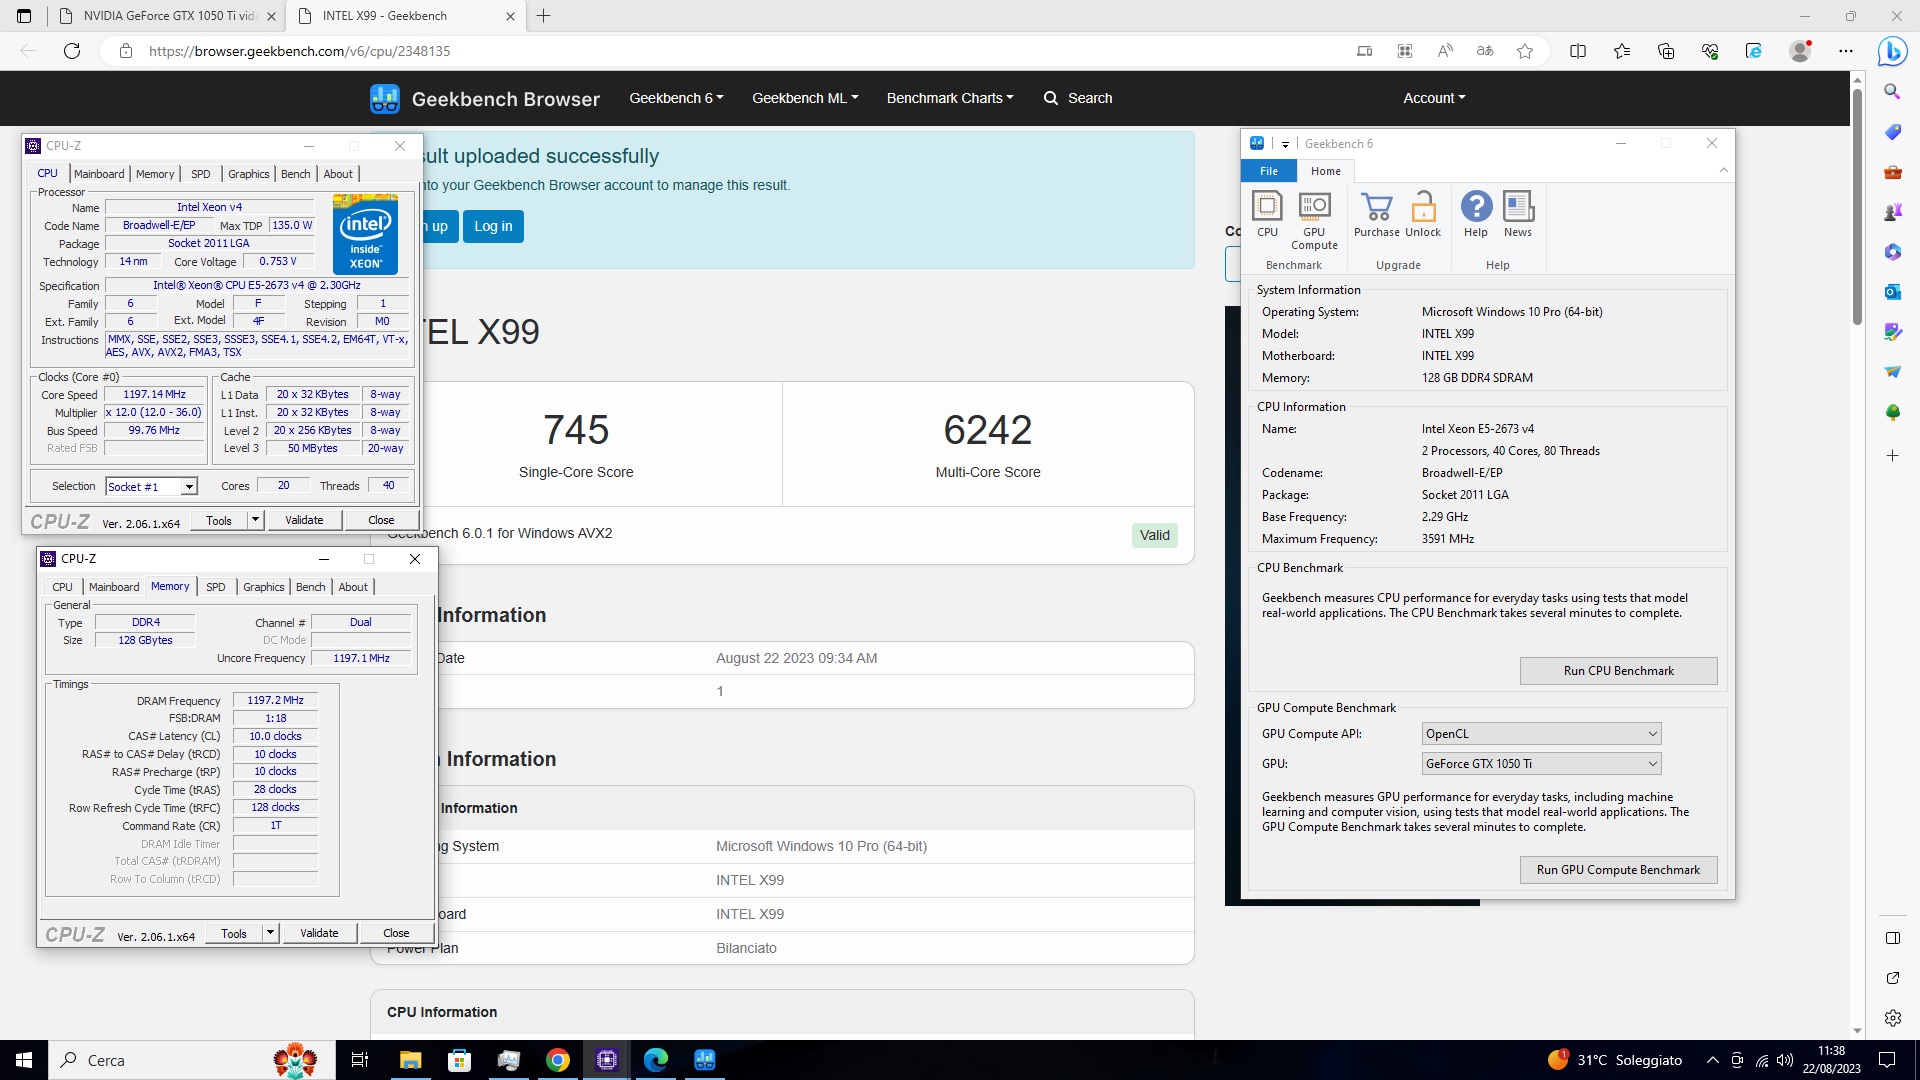1920x1080 pixels.
Task: Switch to the Bench tab in upper CPU-Z window
Action: pyautogui.click(x=295, y=174)
